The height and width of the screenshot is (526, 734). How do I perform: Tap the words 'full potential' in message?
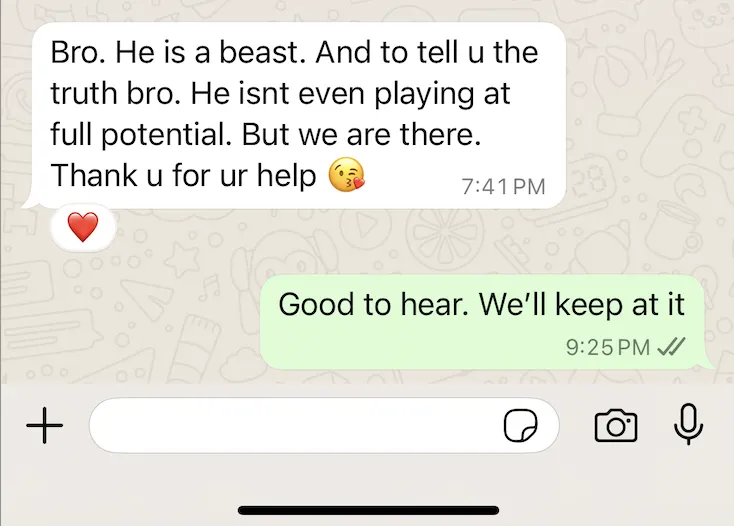[141, 135]
